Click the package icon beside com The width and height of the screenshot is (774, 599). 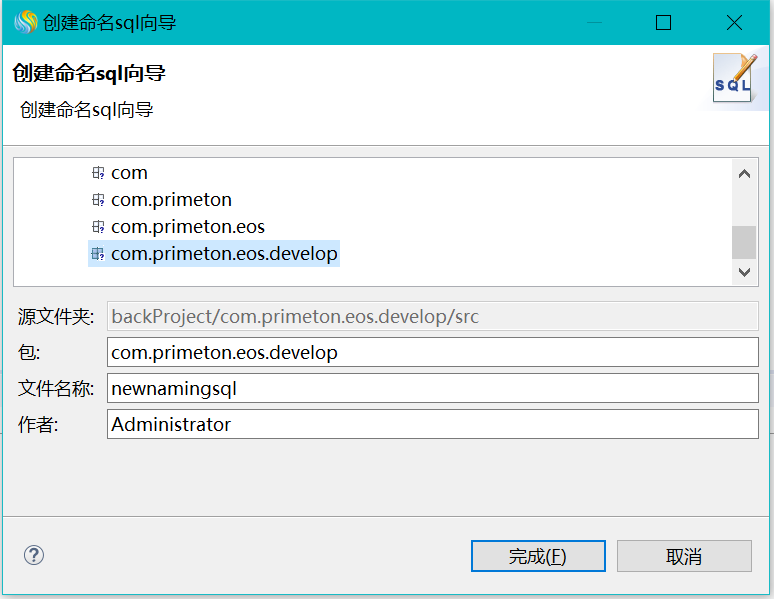point(98,173)
